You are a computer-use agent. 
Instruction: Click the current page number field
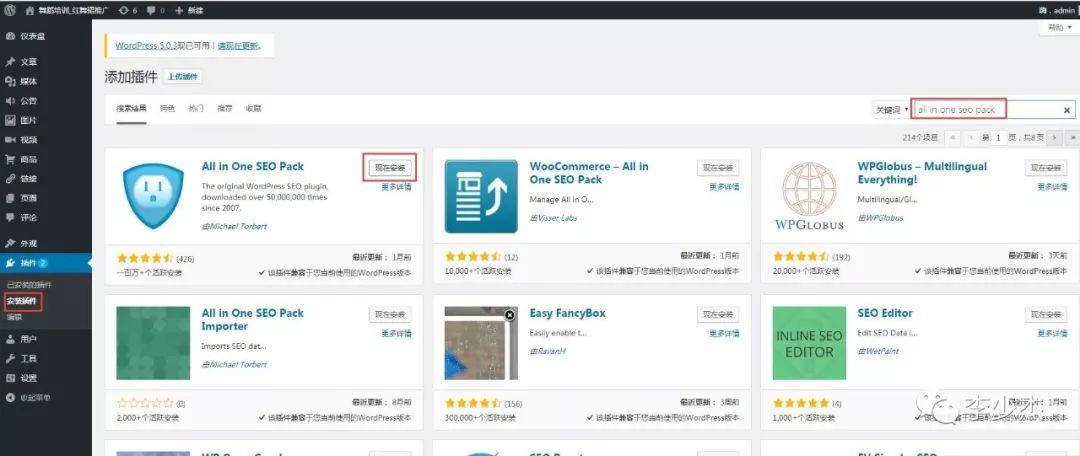point(997,138)
